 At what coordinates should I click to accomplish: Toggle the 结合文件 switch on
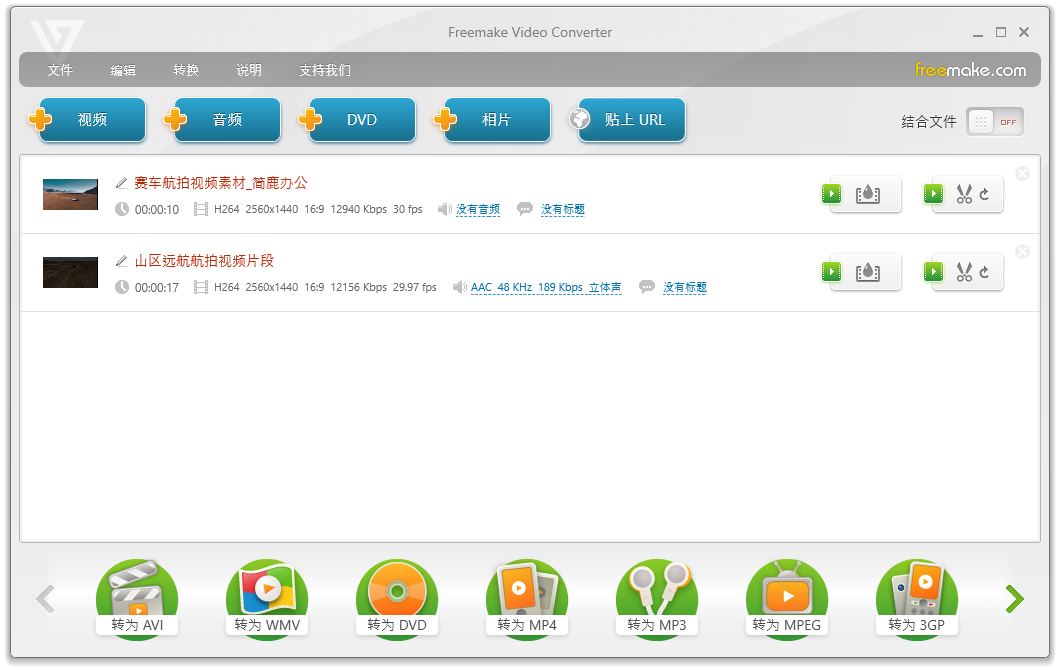click(x=994, y=120)
